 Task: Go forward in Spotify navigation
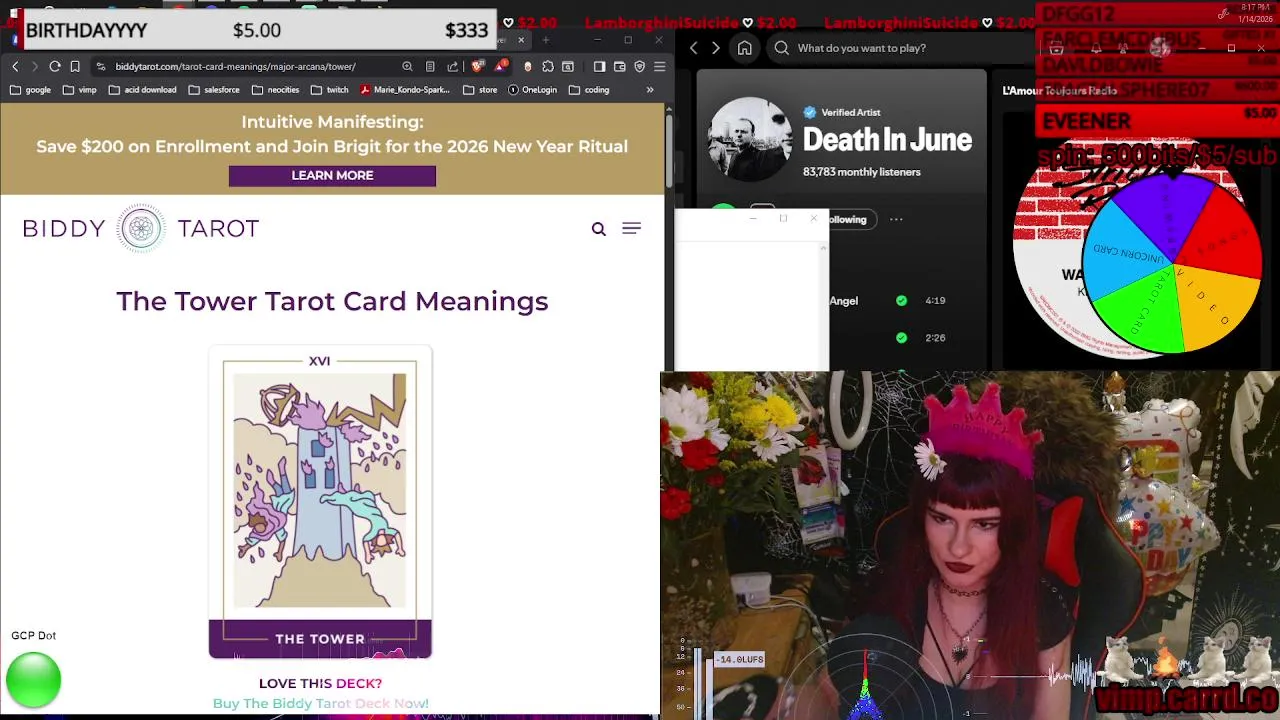point(716,48)
